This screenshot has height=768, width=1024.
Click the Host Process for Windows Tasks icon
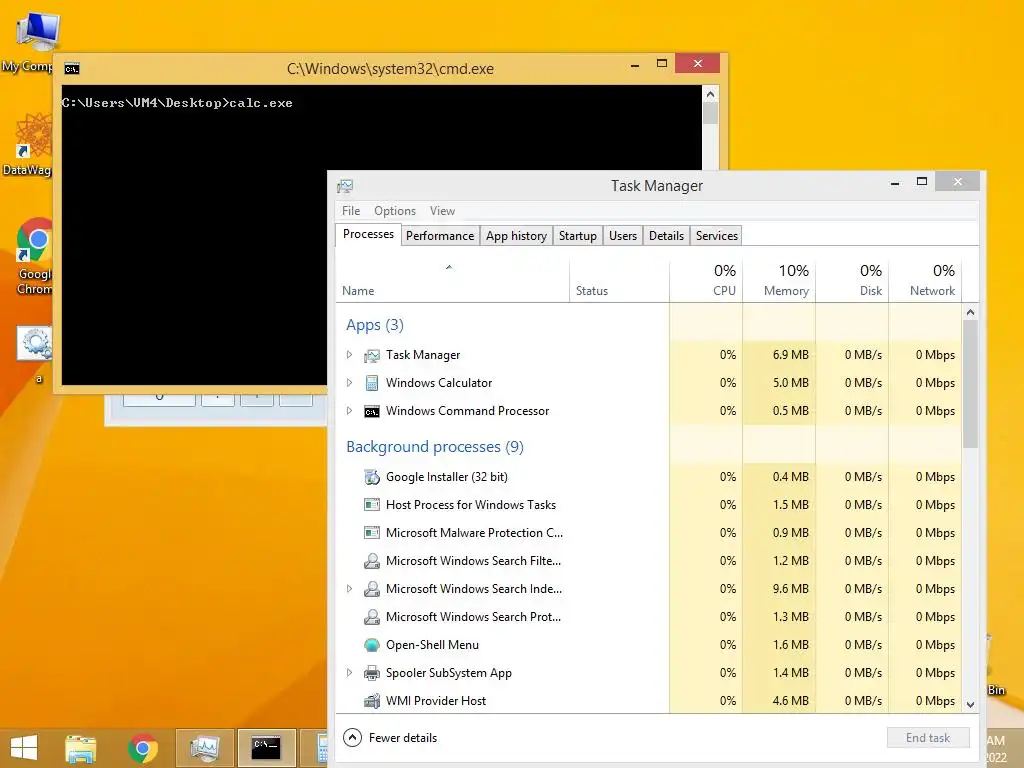coord(372,505)
